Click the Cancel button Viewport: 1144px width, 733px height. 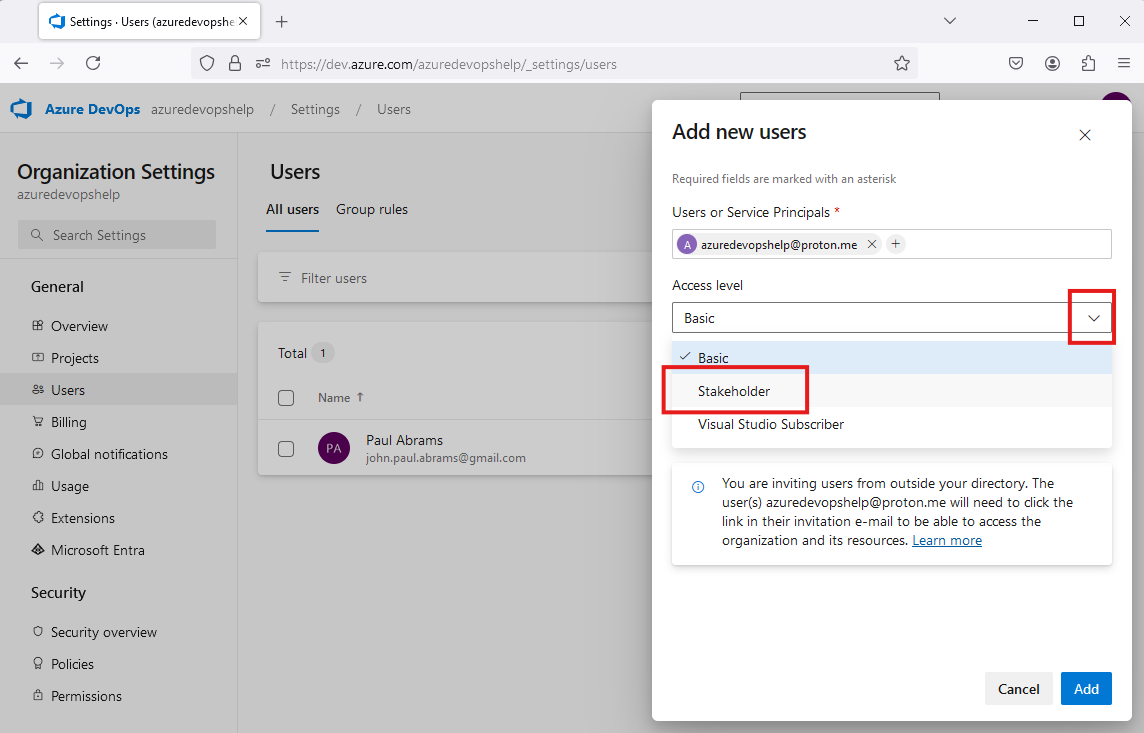(1019, 689)
